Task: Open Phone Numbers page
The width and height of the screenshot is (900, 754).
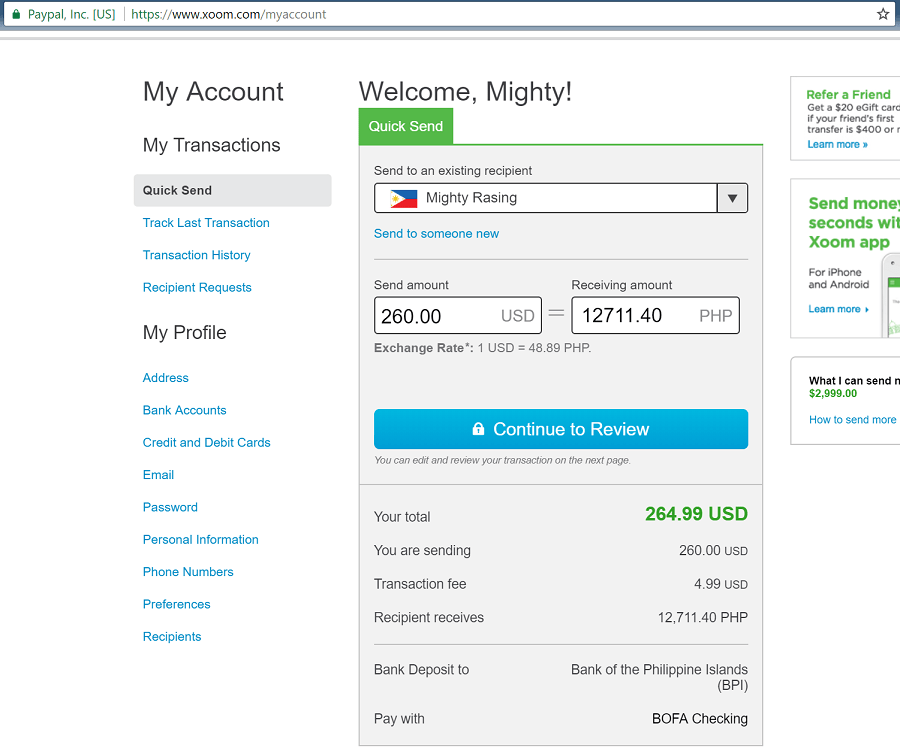Action: tap(188, 572)
